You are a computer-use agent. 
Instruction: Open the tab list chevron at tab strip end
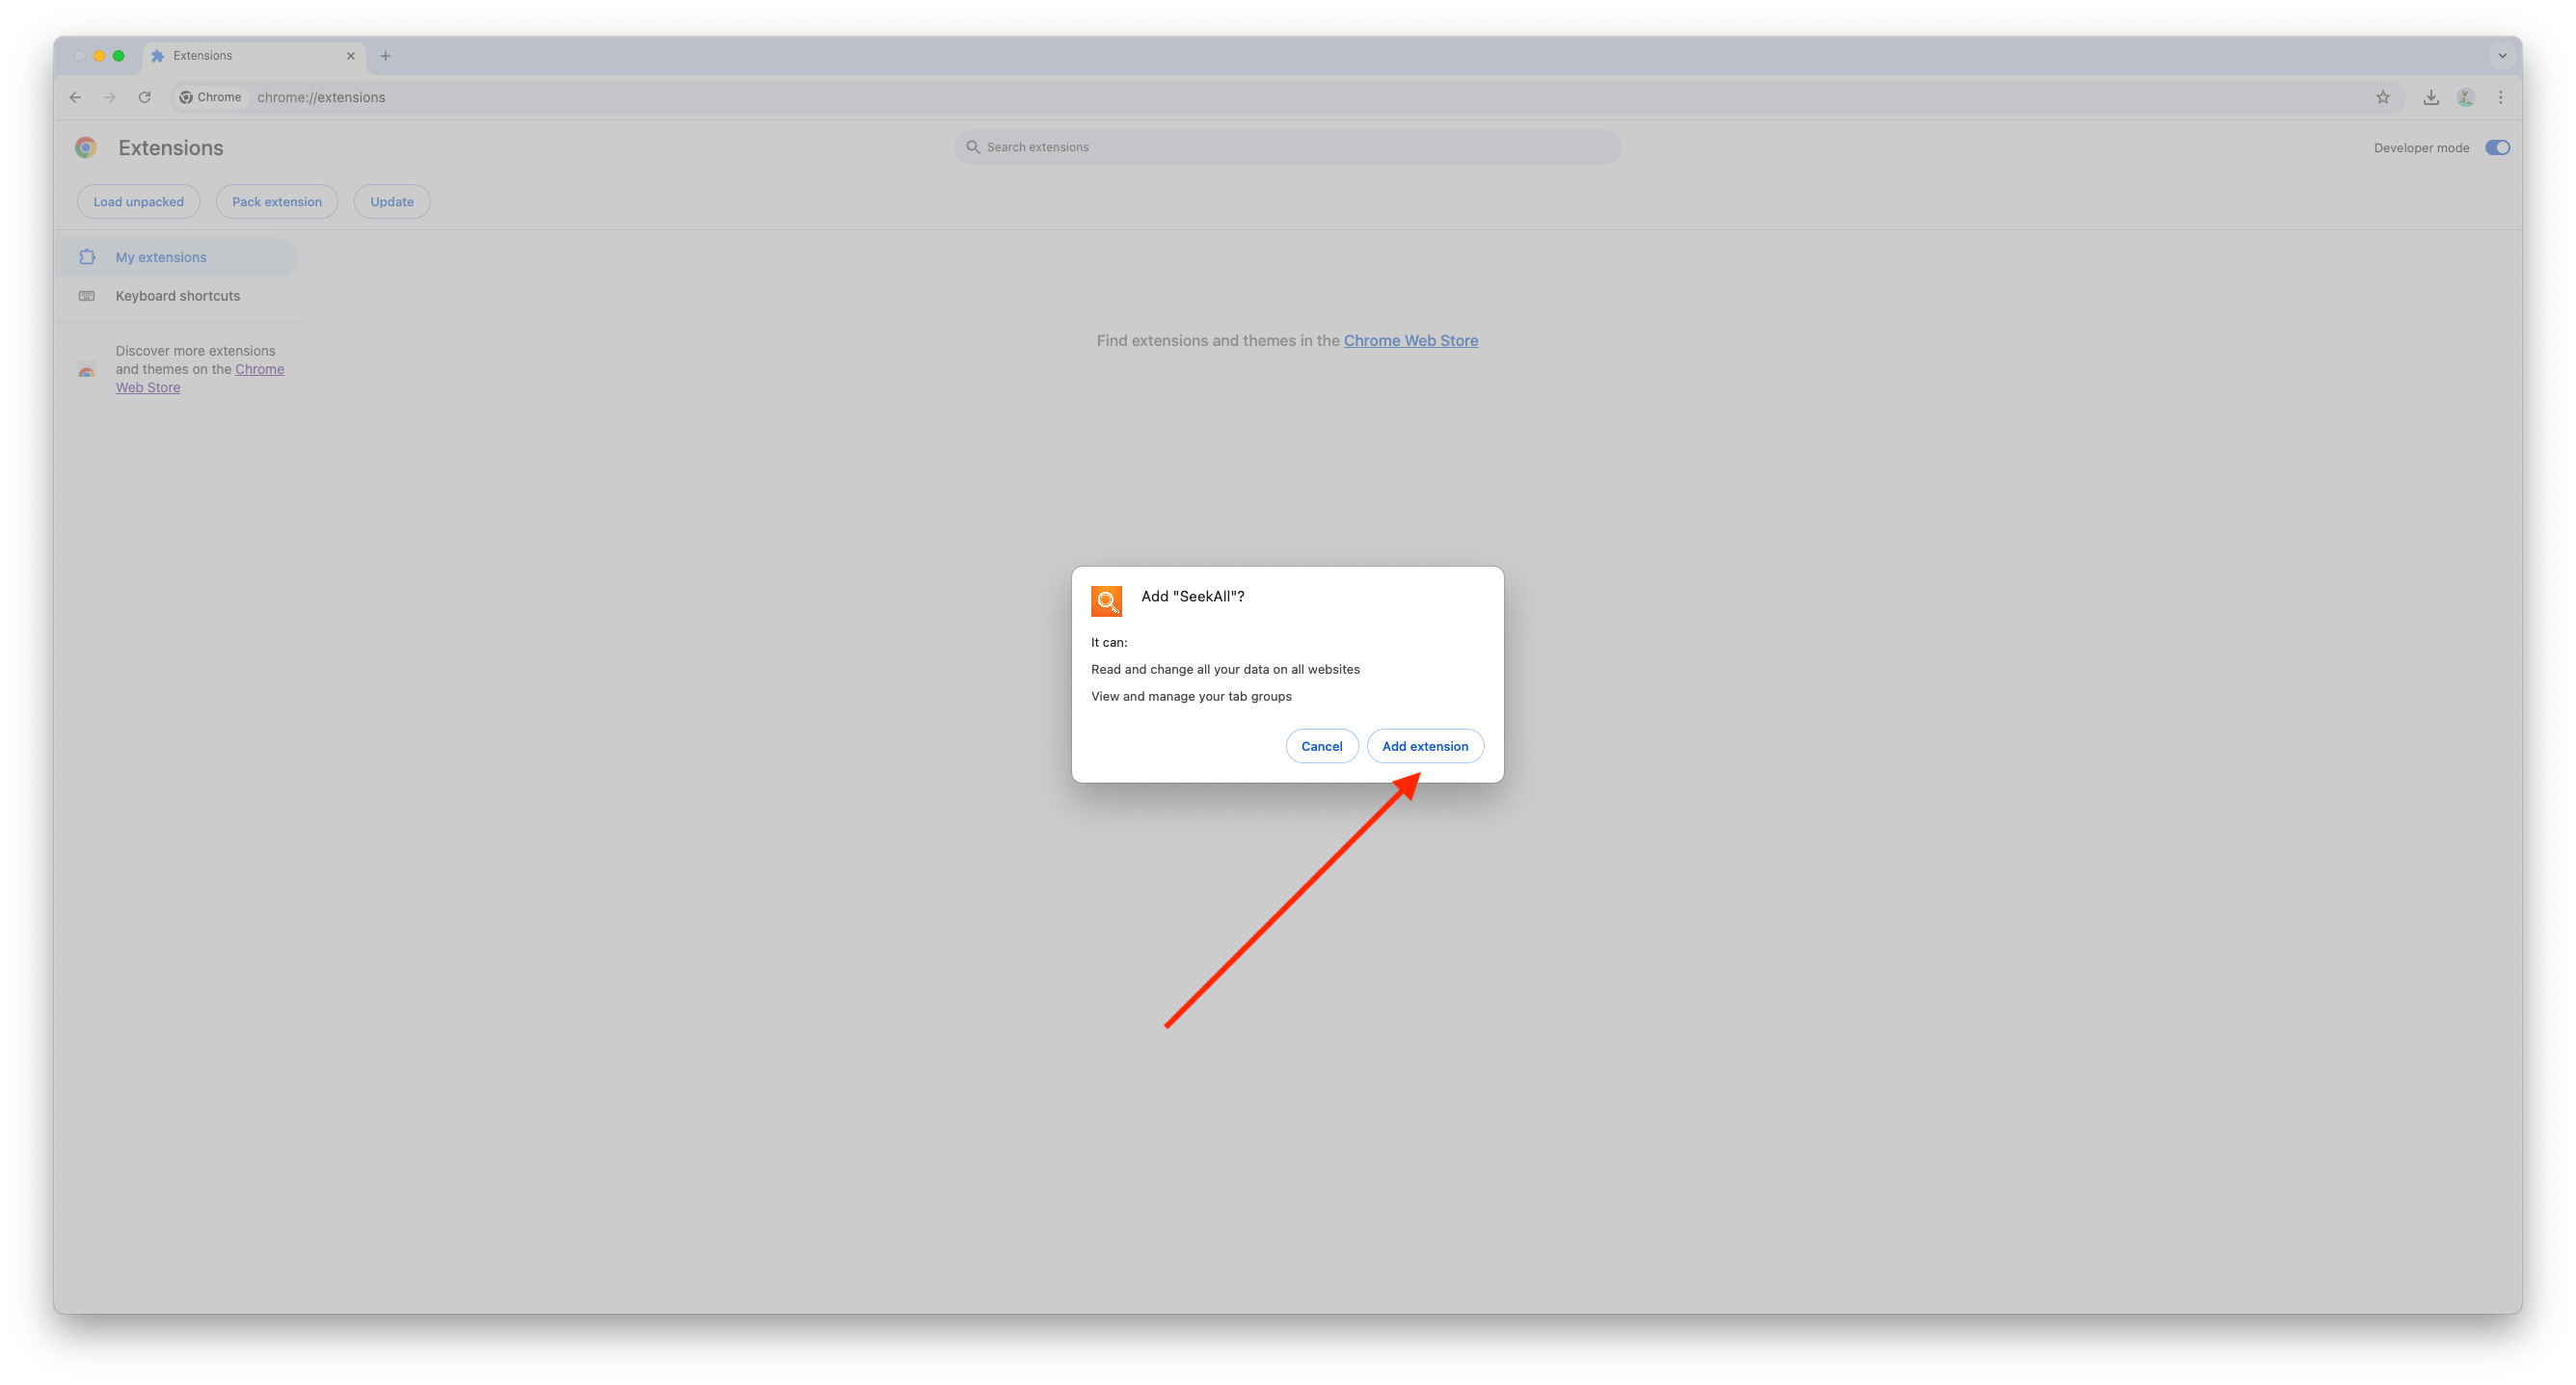[2501, 56]
